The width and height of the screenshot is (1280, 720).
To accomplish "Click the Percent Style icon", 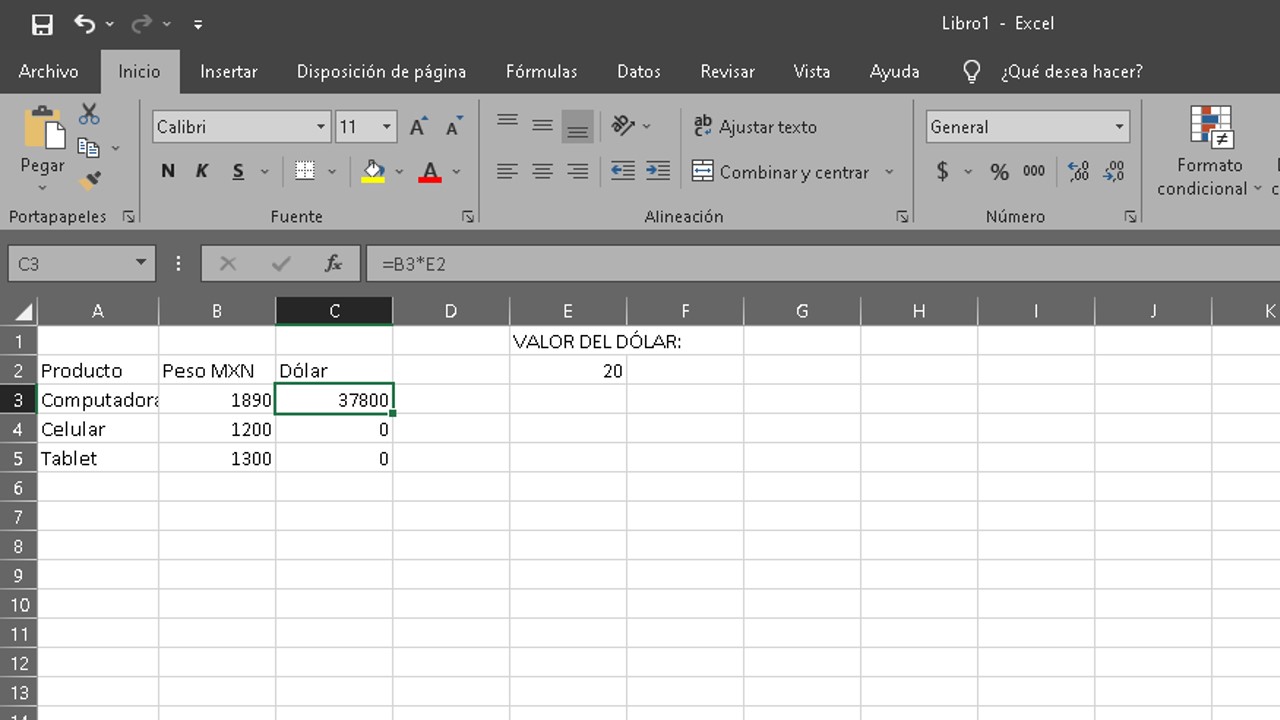I will point(999,172).
